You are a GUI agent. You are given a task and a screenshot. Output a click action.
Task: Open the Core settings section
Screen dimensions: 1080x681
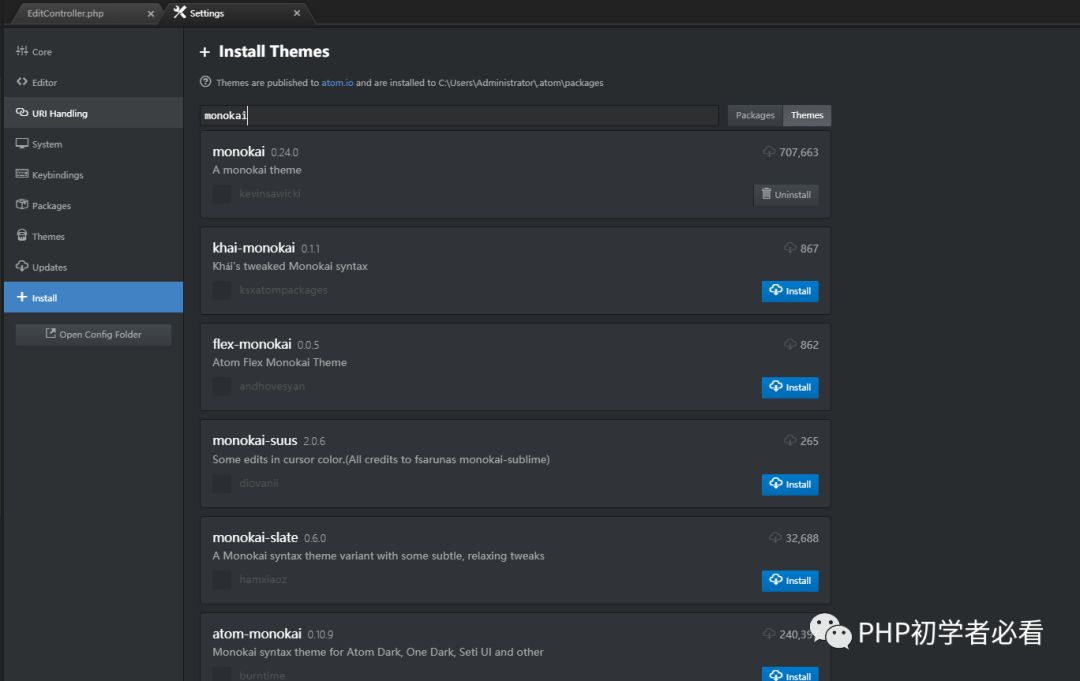tap(41, 52)
